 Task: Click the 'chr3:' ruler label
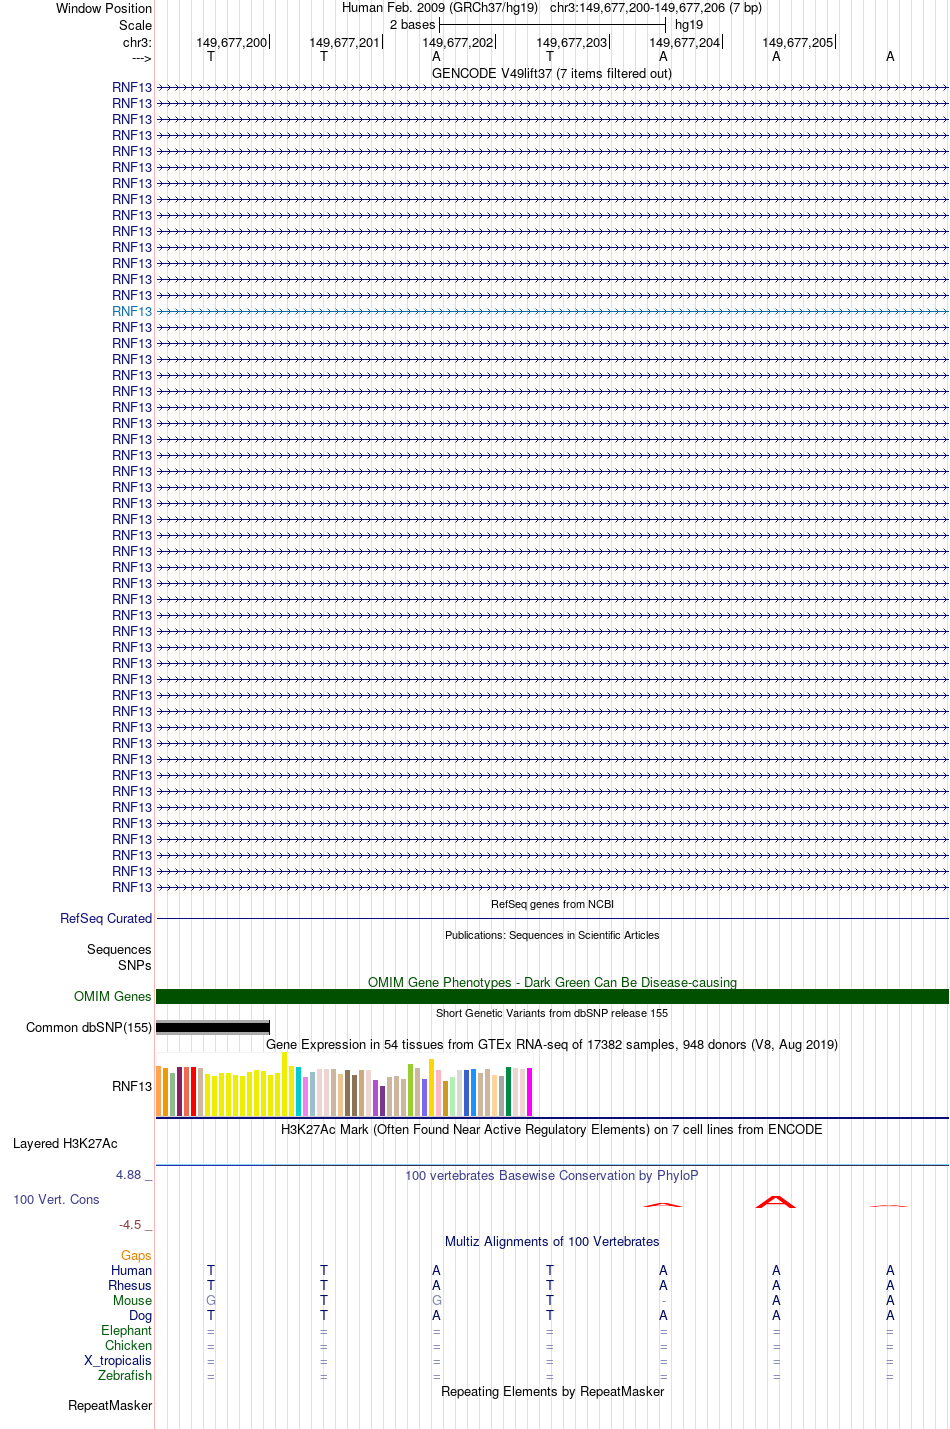click(138, 42)
